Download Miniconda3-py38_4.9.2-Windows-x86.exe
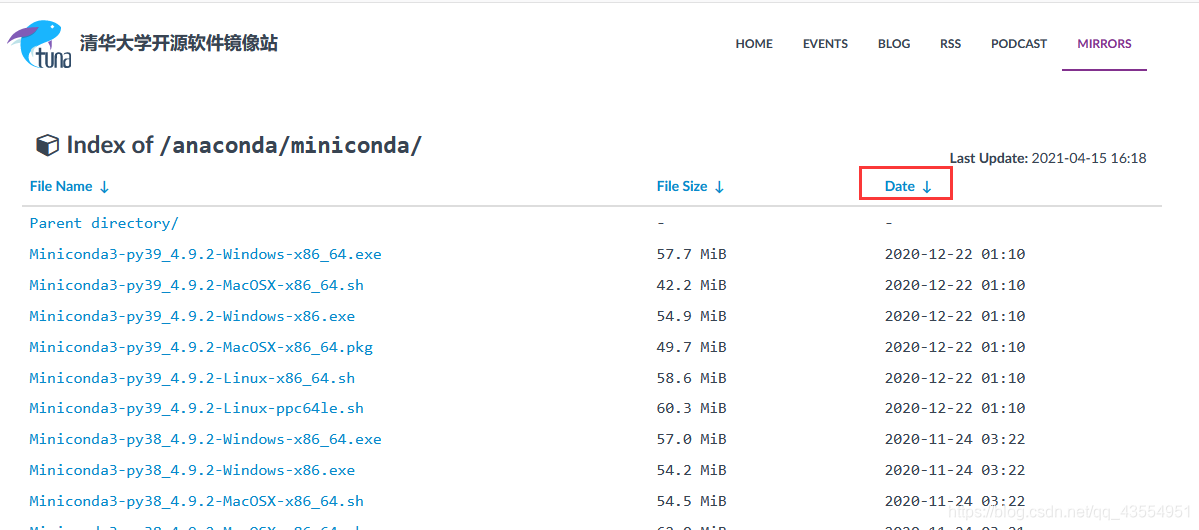The width and height of the screenshot is (1199, 530). click(x=192, y=470)
